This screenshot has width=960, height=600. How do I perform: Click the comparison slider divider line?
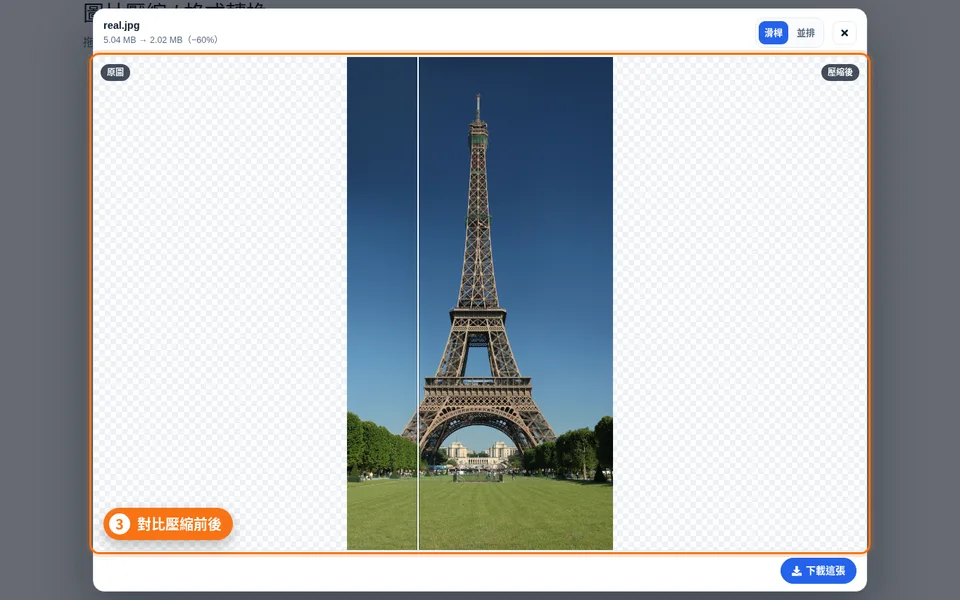418,304
